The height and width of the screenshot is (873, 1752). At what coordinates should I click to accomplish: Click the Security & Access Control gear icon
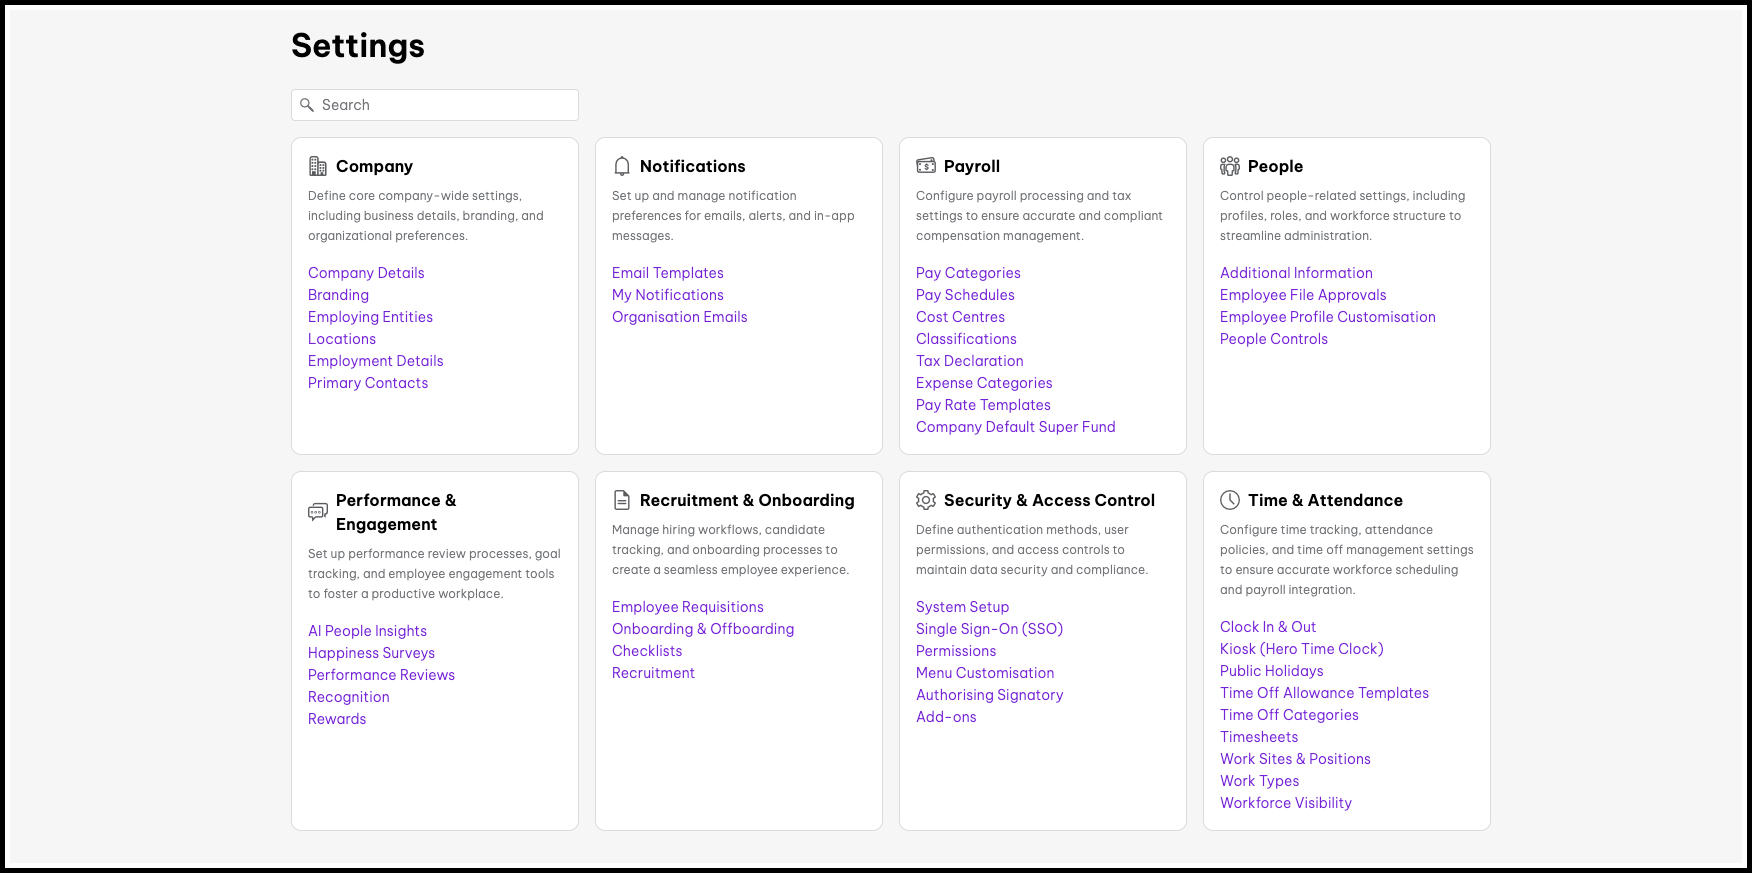click(x=926, y=500)
